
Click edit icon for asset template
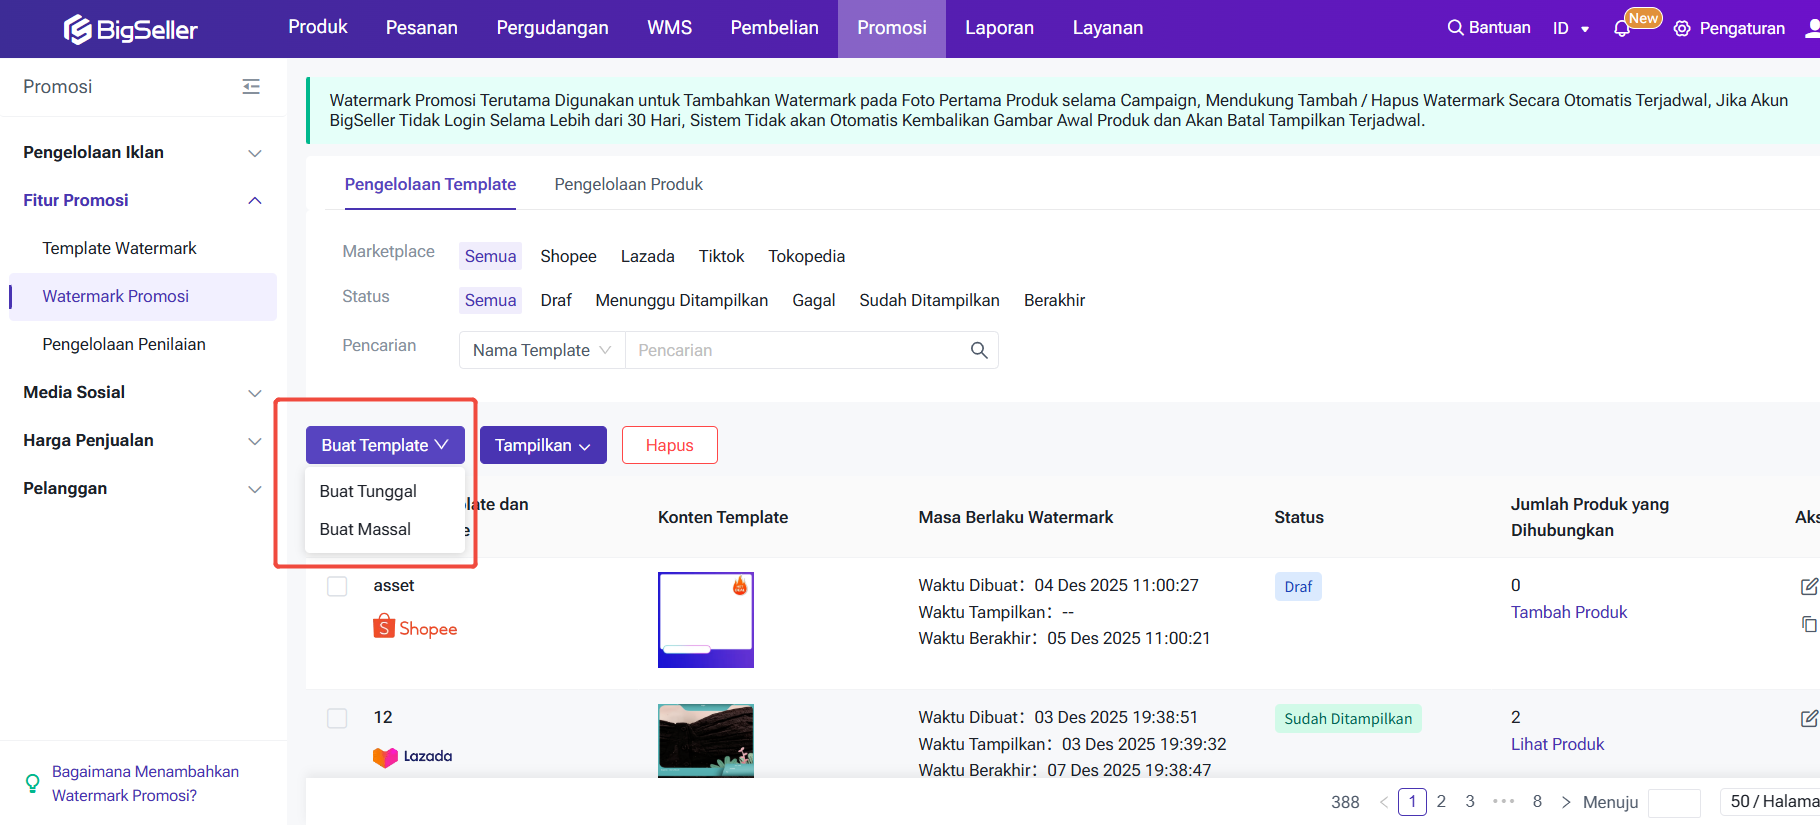pos(1808,587)
